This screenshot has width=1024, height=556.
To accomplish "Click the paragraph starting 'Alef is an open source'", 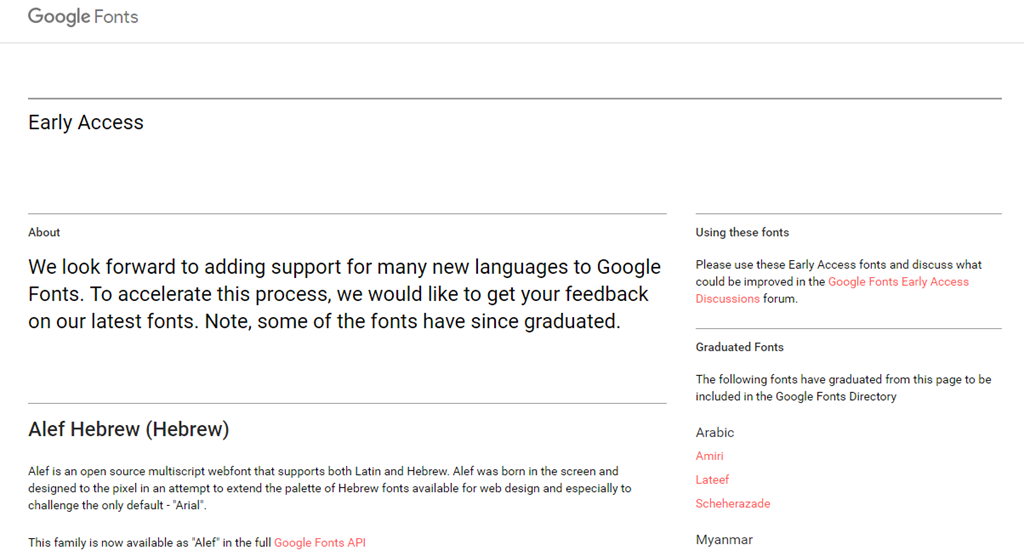I will tap(330, 488).
